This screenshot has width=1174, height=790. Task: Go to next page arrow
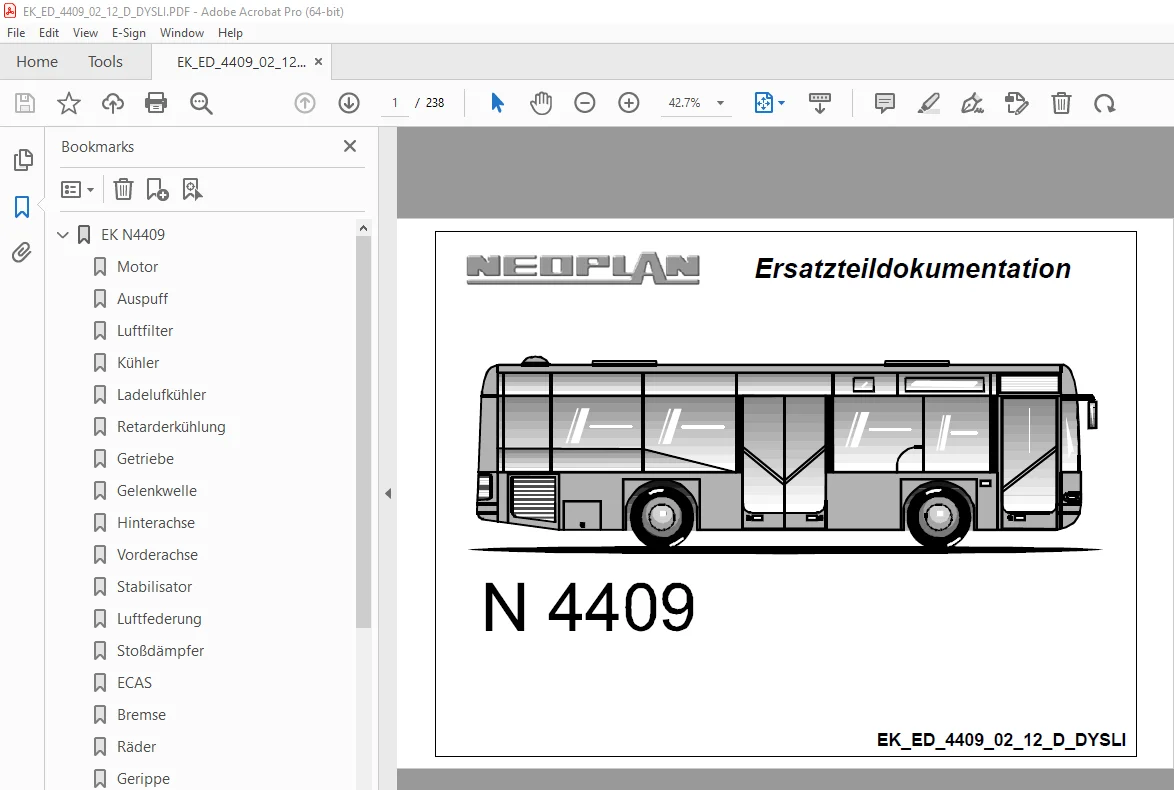tap(349, 103)
